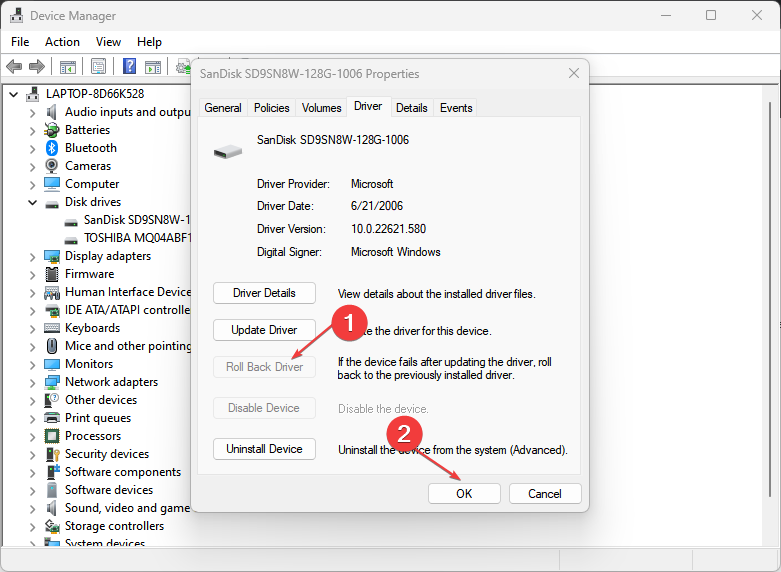Click the Microsoft Windows digital signer value

pyautogui.click(x=395, y=252)
